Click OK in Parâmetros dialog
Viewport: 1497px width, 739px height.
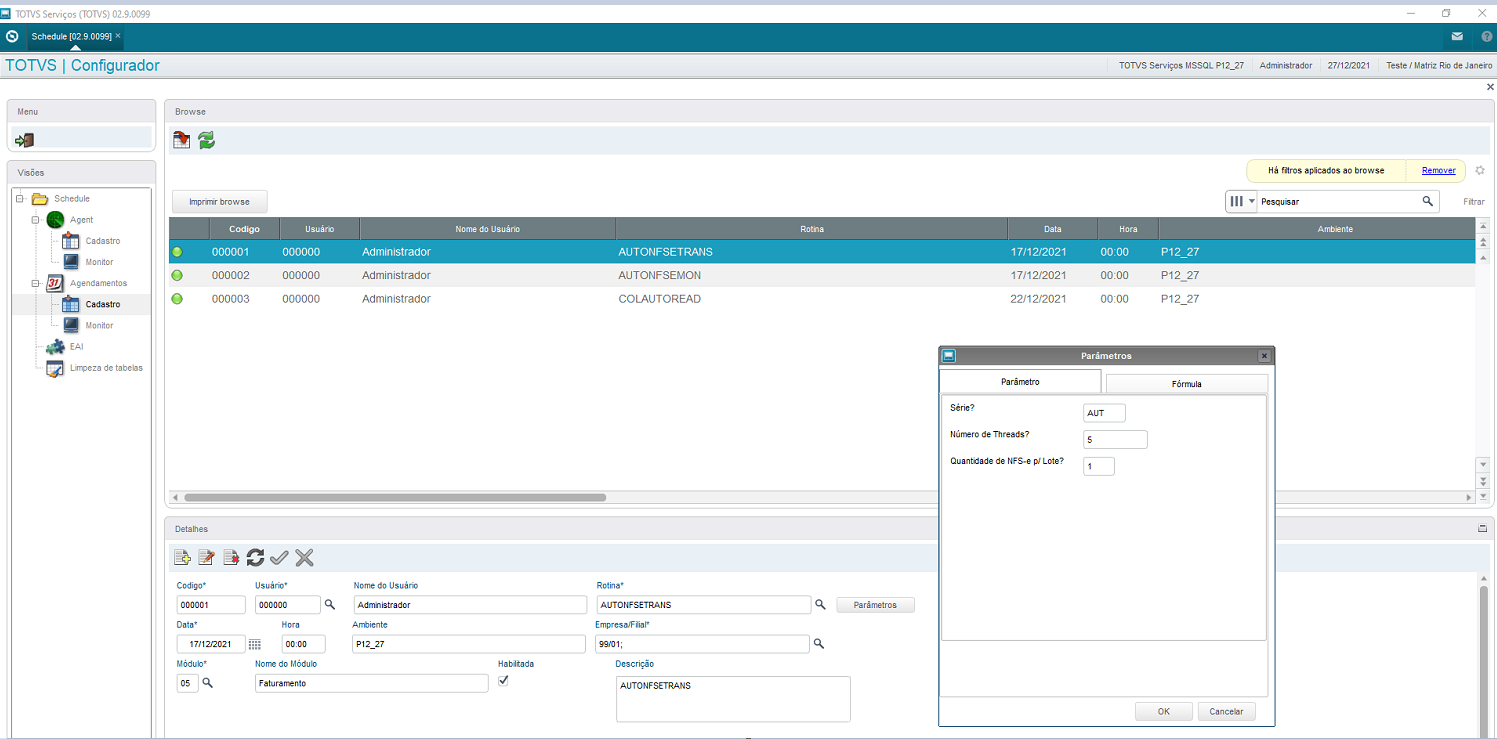click(x=1164, y=711)
